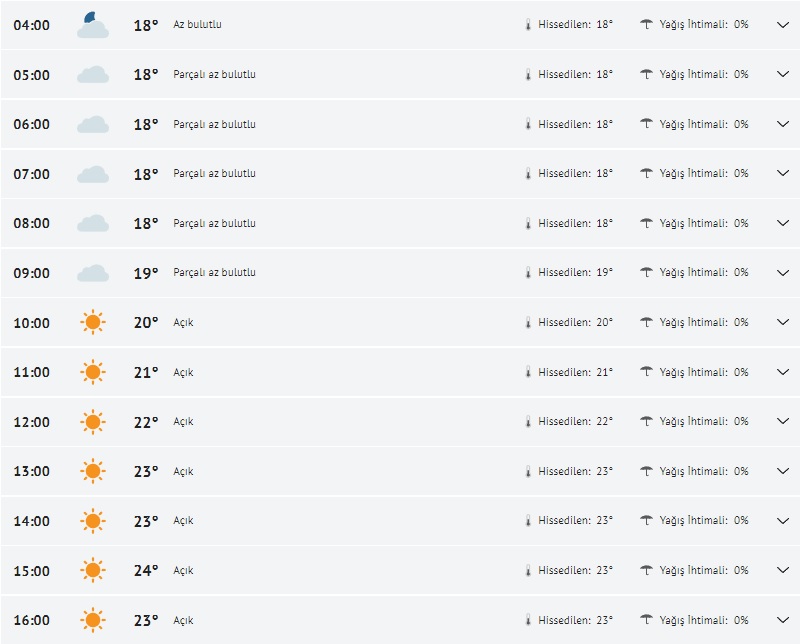Click the thermometer icon in 05:00 row
This screenshot has height=644, width=800.
point(528,75)
